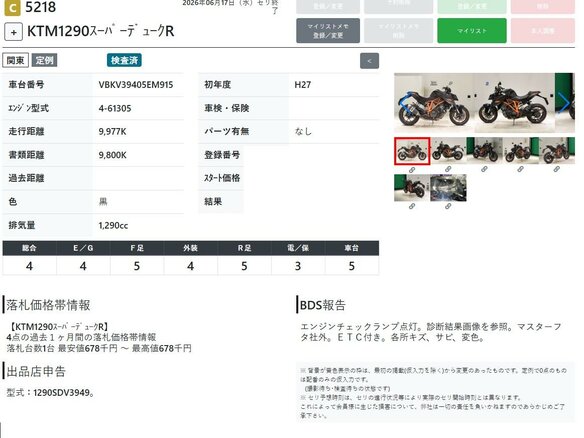Viewport: 584px width, 438px height.
Task: Collapse panel with the gray arrow button
Action: (369, 61)
